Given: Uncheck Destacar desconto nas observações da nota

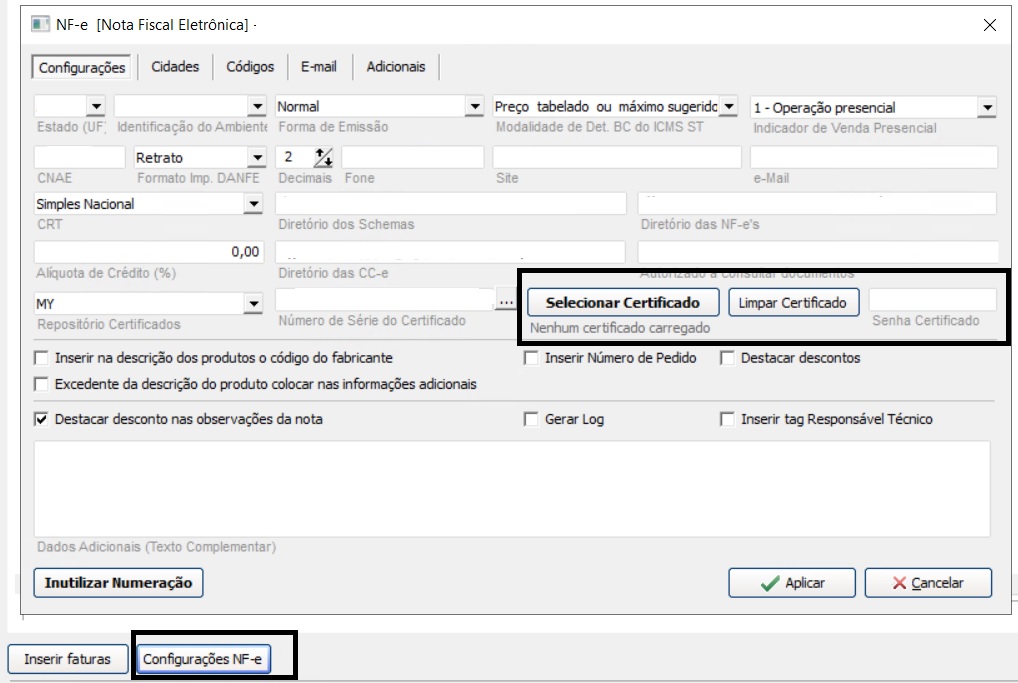Looking at the screenshot, I should pos(42,420).
